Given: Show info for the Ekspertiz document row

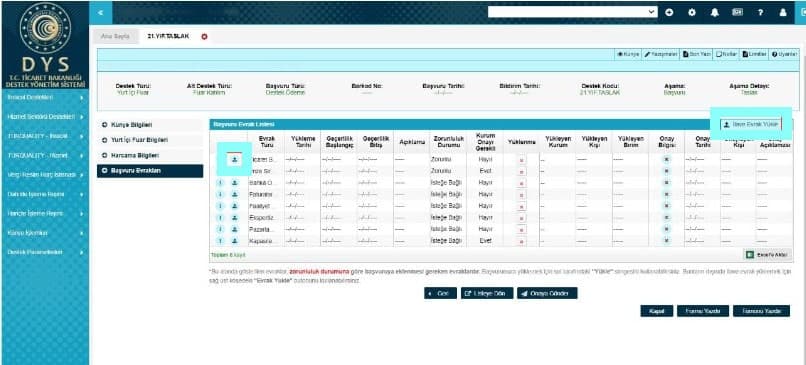Looking at the screenshot, I should (220, 217).
